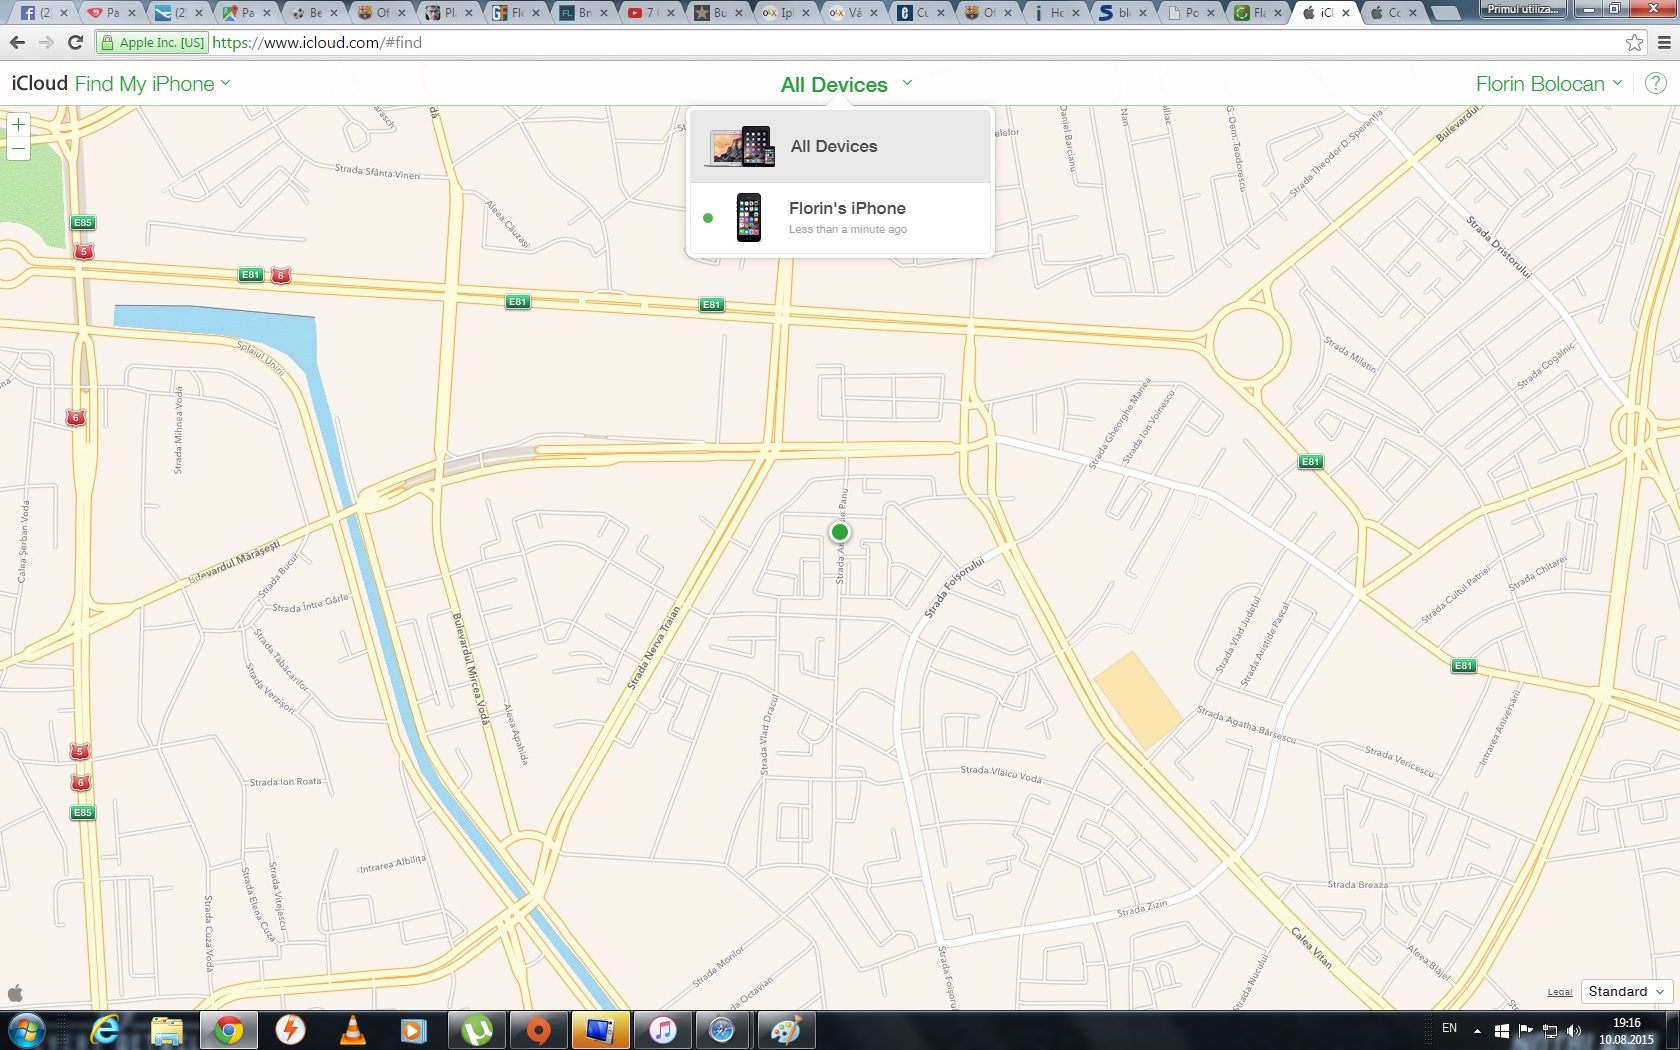Click the Apple logo on the map corner
This screenshot has width=1680, height=1050.
pyautogui.click(x=15, y=993)
